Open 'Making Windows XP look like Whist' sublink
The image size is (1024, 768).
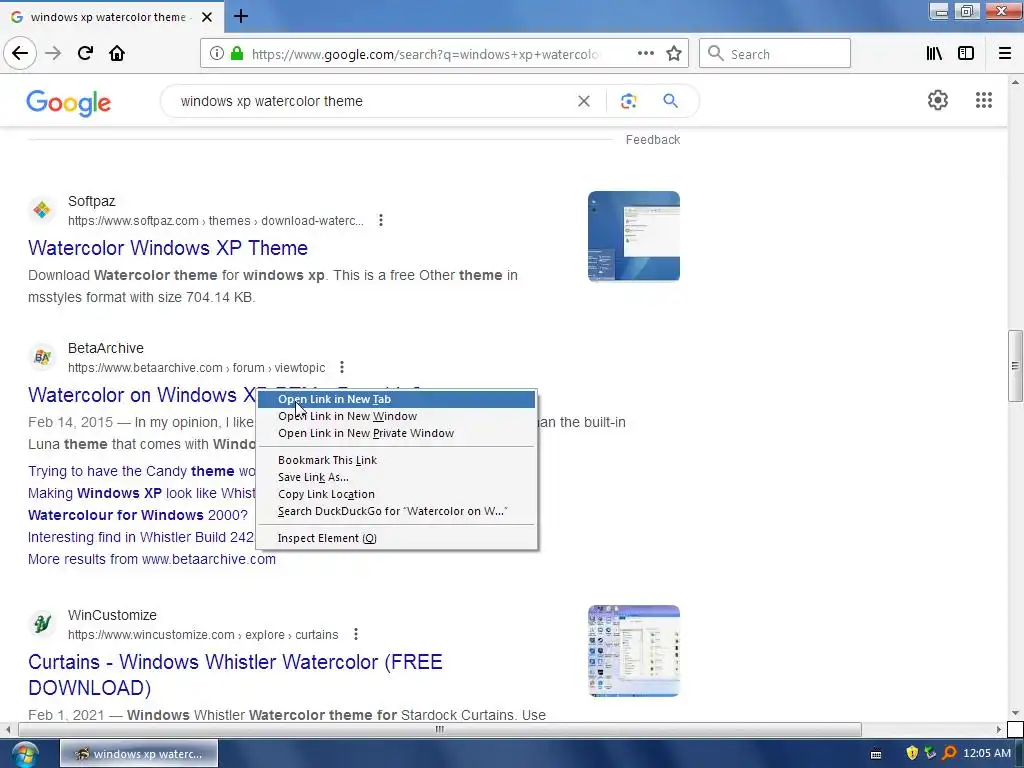(x=142, y=493)
